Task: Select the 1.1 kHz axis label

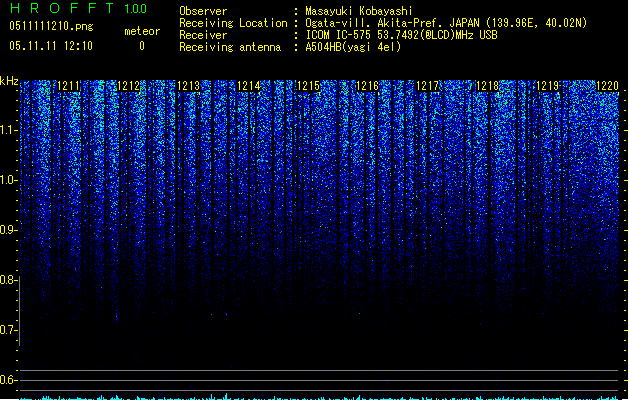Action: [x=8, y=130]
